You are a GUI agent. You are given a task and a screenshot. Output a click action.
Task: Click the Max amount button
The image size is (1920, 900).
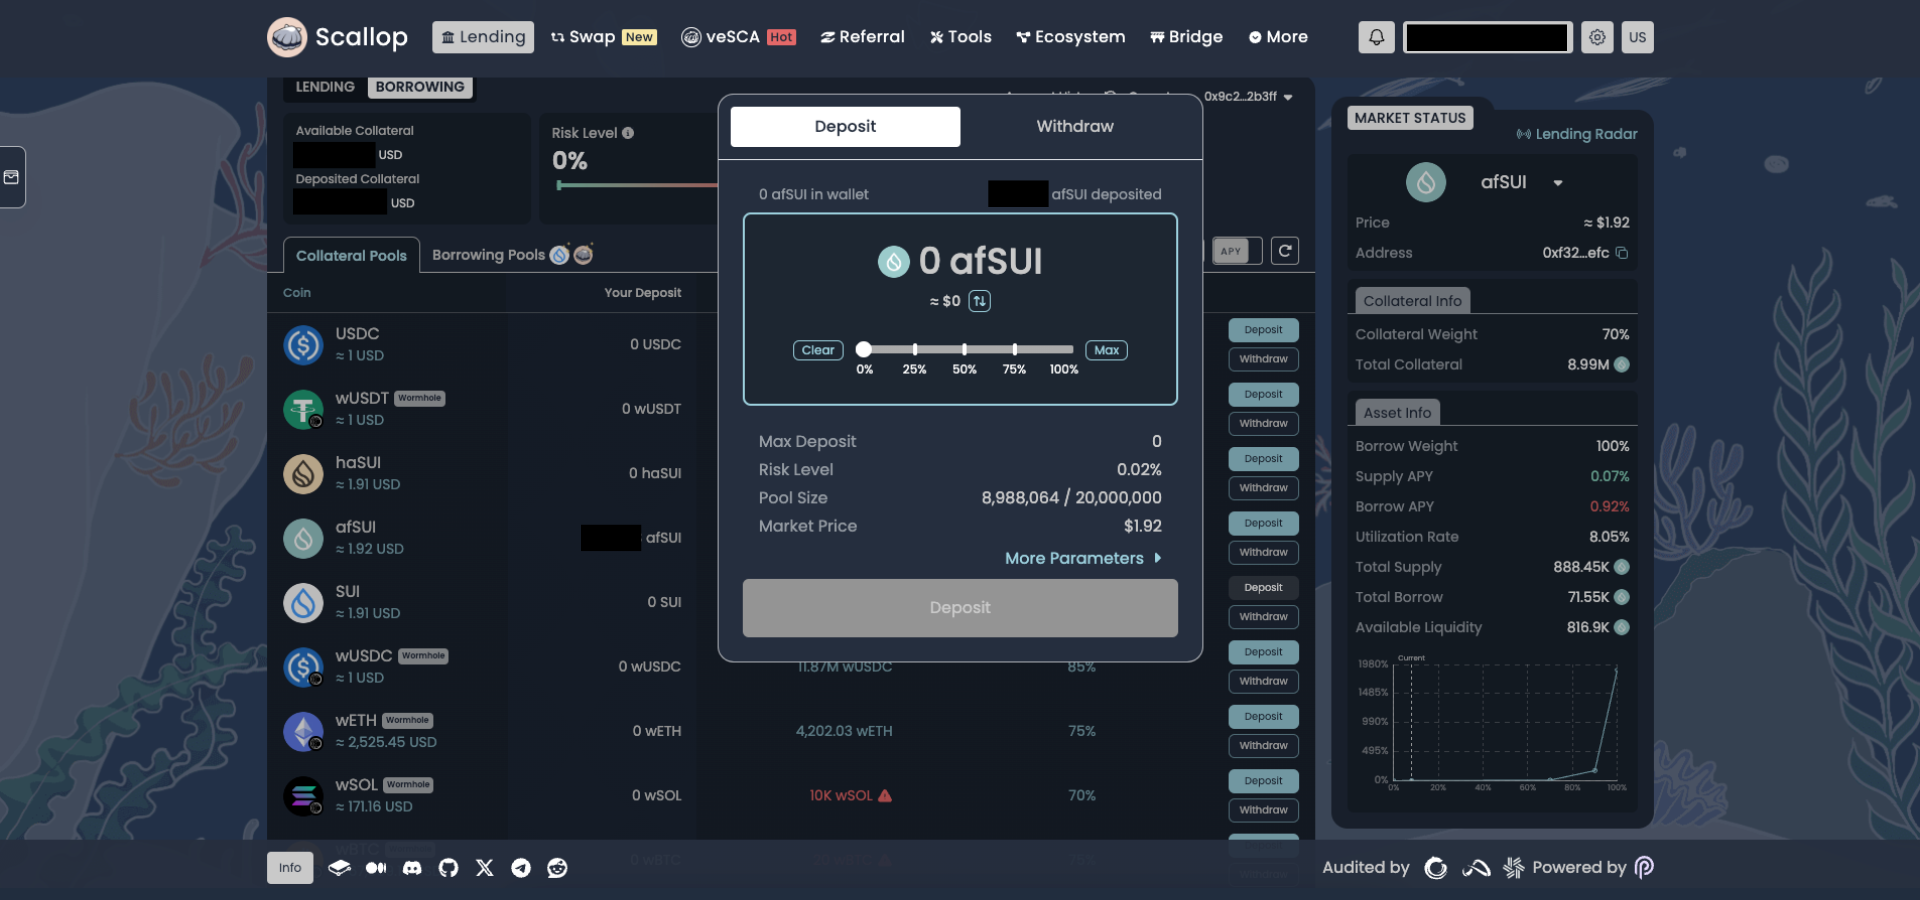[1106, 350]
